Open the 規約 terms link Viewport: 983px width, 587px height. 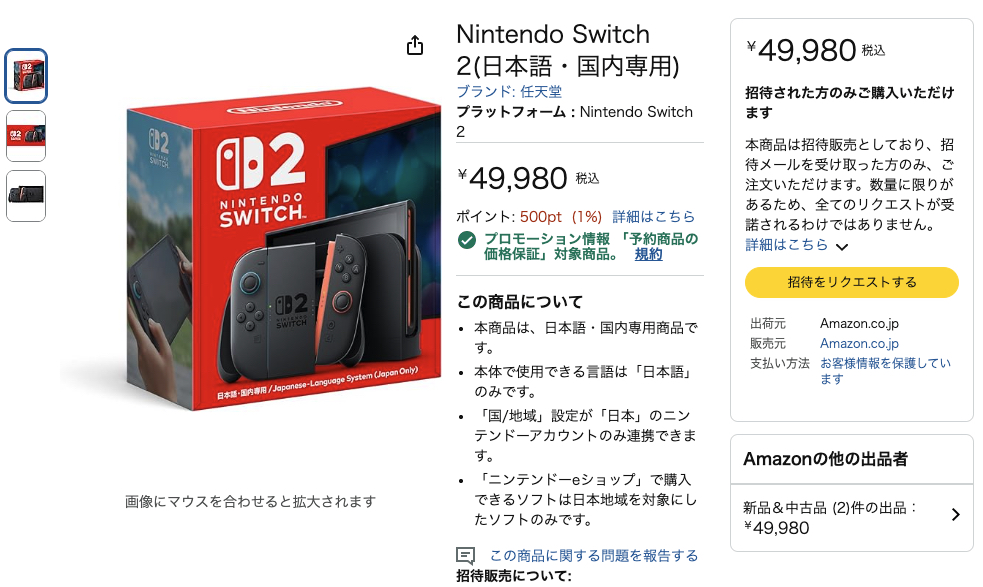click(x=648, y=255)
